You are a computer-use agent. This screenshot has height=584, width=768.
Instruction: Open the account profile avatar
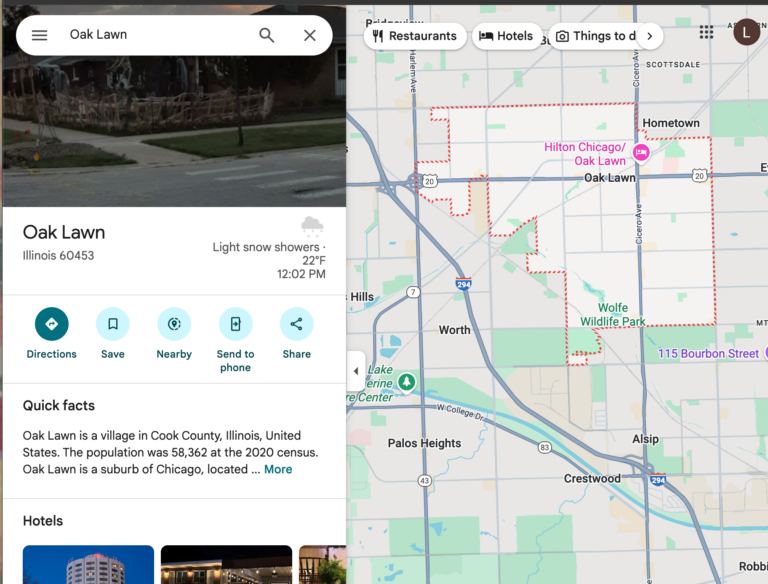[746, 32]
